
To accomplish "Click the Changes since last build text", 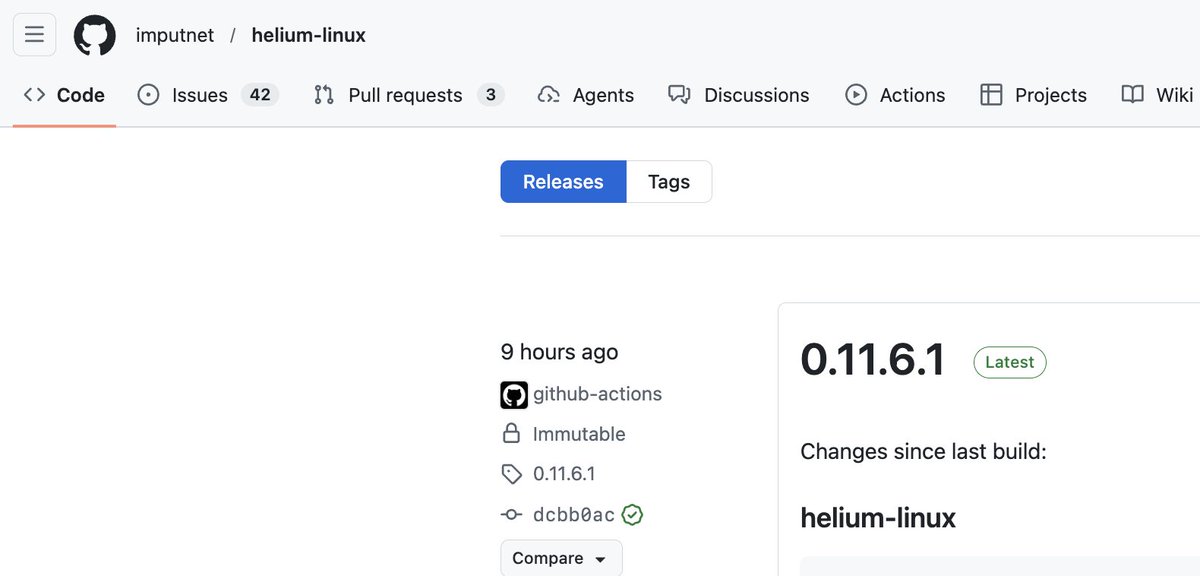I will point(923,452).
